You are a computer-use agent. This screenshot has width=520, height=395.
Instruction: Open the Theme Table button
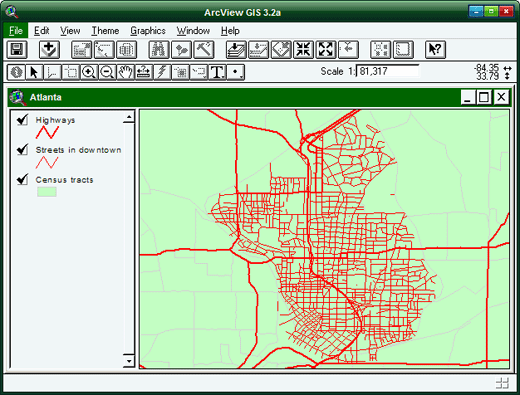127,50
